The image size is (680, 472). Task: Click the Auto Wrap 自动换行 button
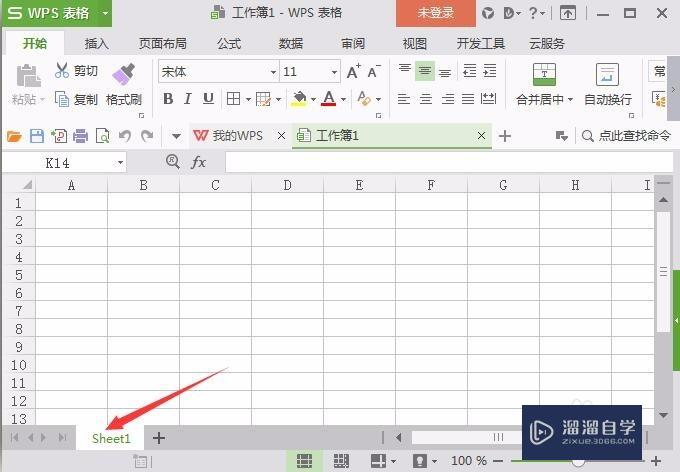(x=608, y=85)
